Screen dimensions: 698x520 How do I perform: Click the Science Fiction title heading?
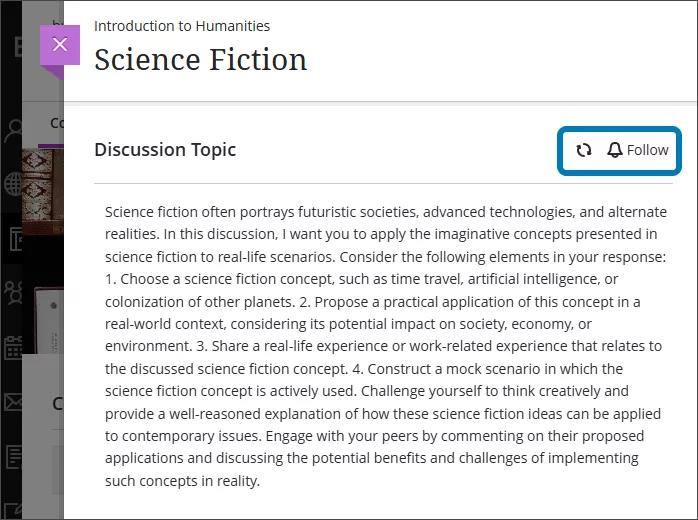(x=200, y=60)
